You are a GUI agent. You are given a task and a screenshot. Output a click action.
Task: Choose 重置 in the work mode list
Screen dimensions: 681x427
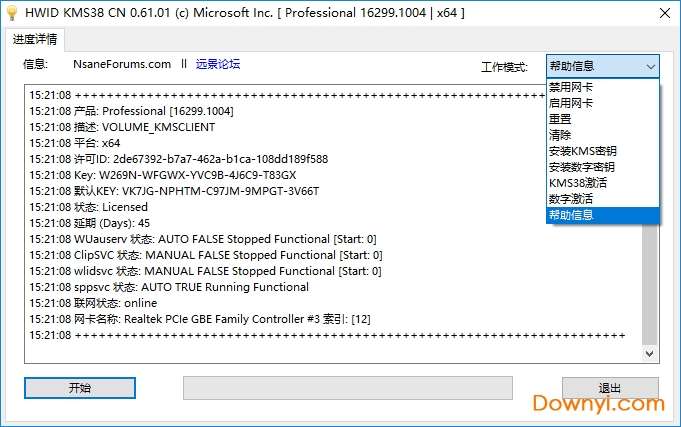[603, 119]
